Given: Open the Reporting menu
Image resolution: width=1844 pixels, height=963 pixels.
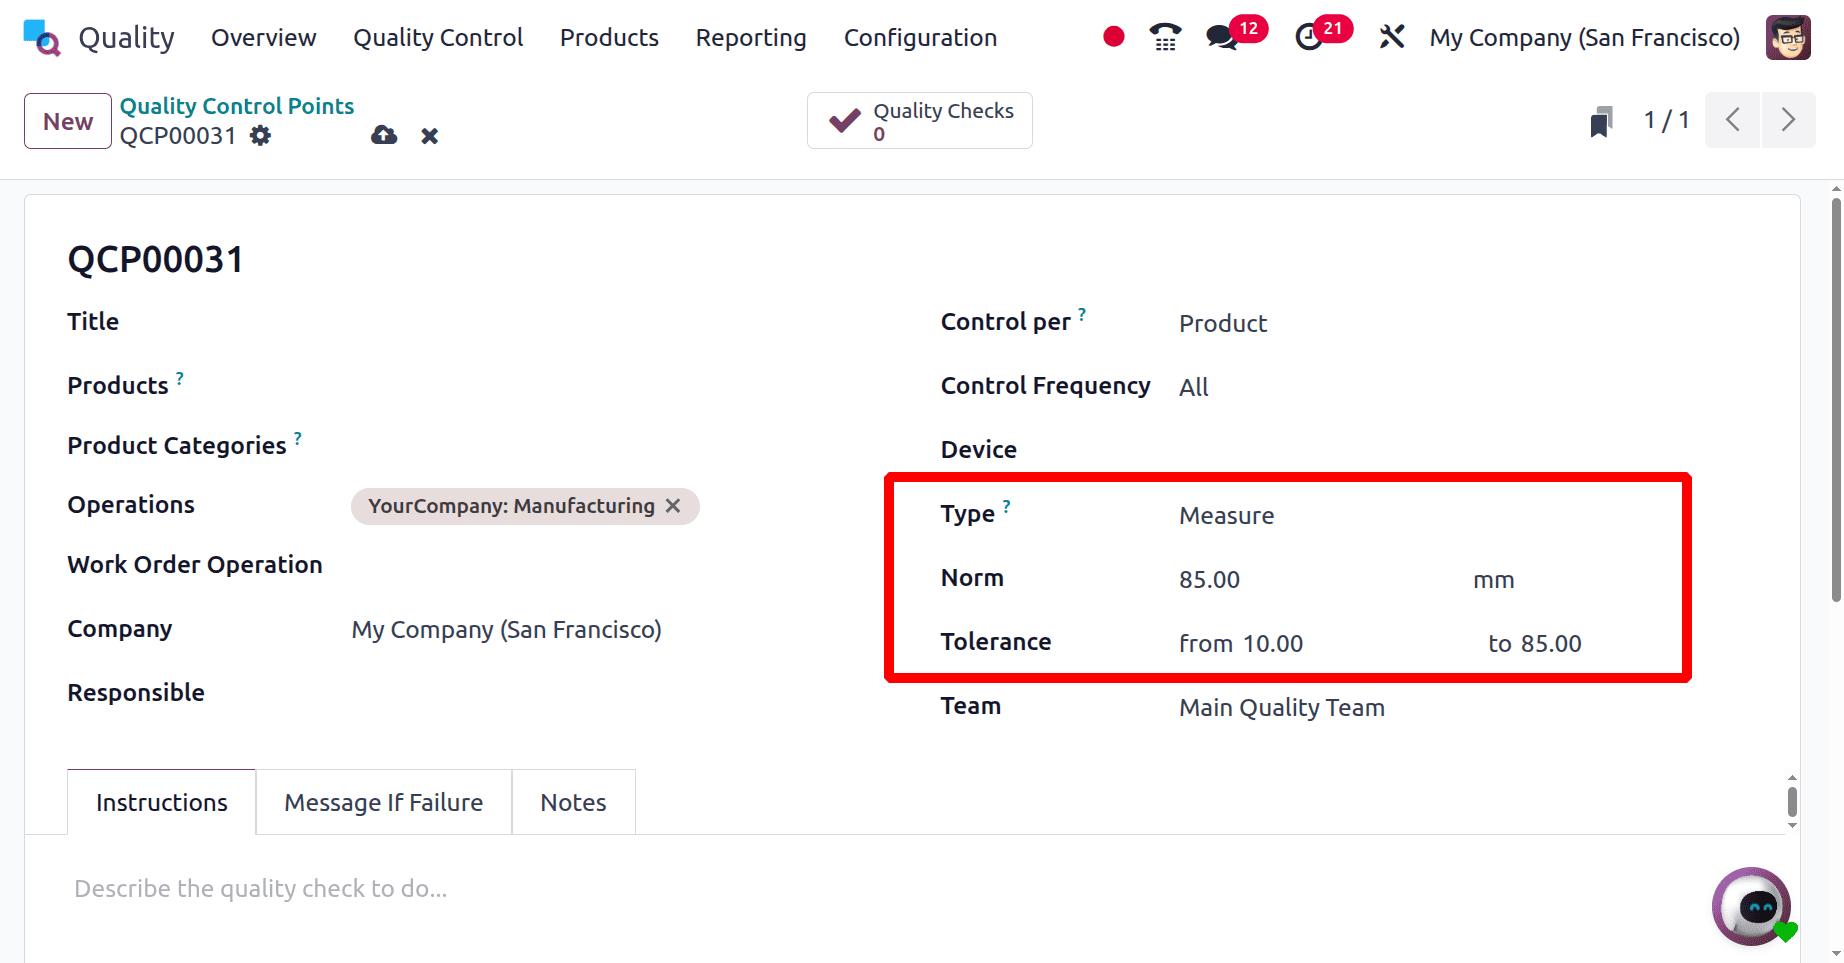Looking at the screenshot, I should click(x=751, y=37).
